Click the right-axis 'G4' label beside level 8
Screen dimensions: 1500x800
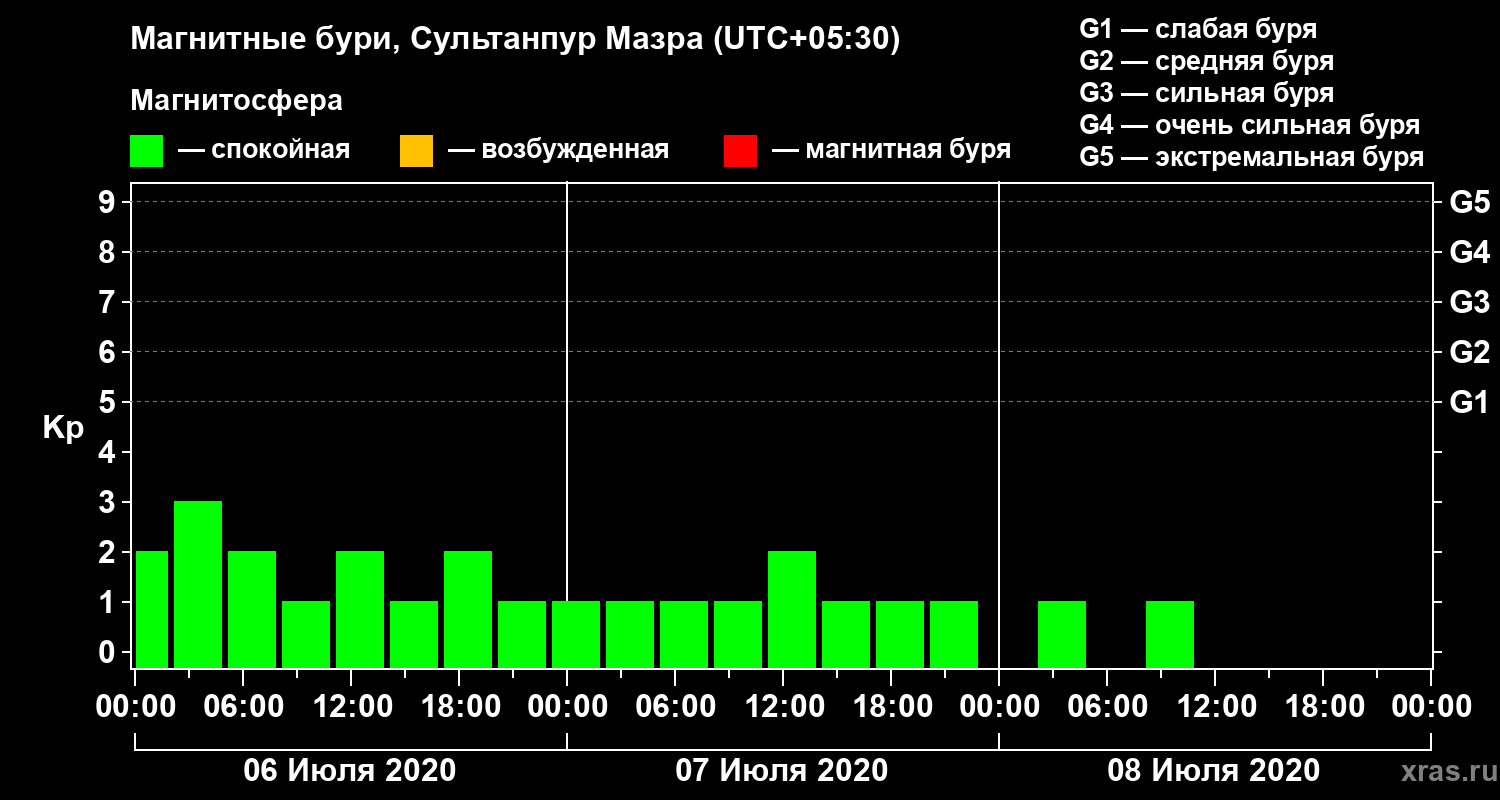(x=1469, y=252)
